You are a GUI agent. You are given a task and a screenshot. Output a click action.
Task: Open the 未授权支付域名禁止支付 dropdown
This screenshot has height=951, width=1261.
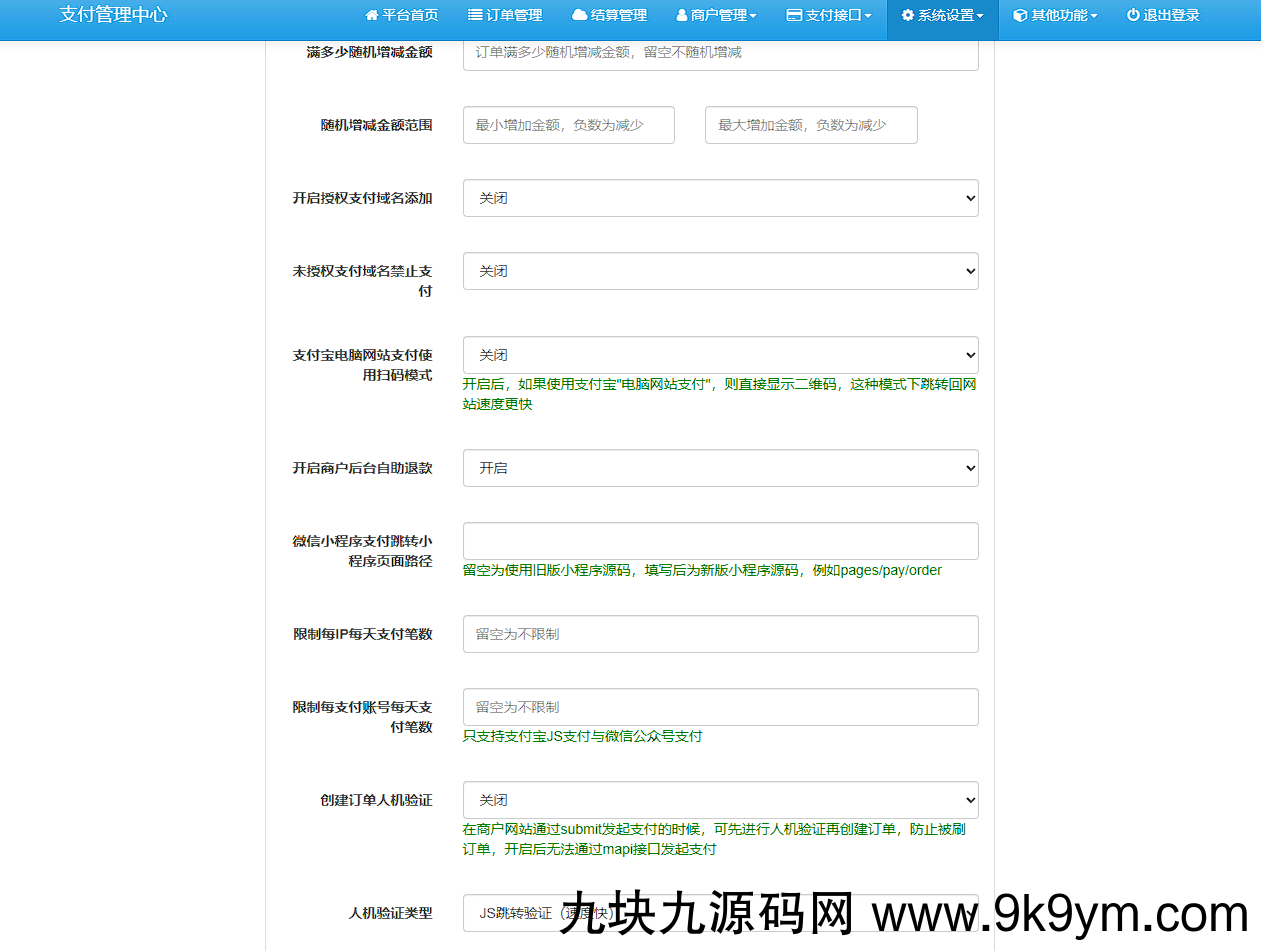pos(720,271)
